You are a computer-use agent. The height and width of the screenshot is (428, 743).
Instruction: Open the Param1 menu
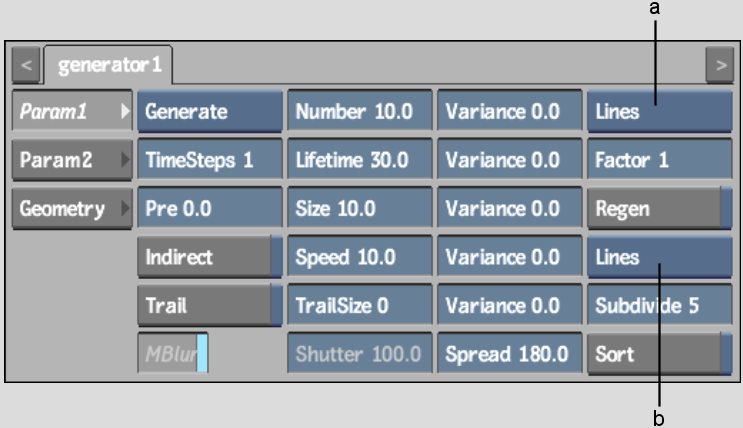[72, 111]
